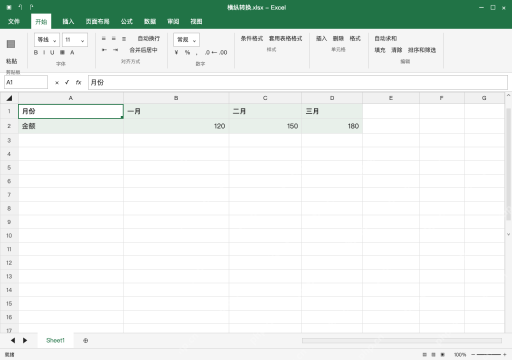Apply currency ¥ number format
The width and height of the screenshot is (512, 360).
click(x=176, y=52)
